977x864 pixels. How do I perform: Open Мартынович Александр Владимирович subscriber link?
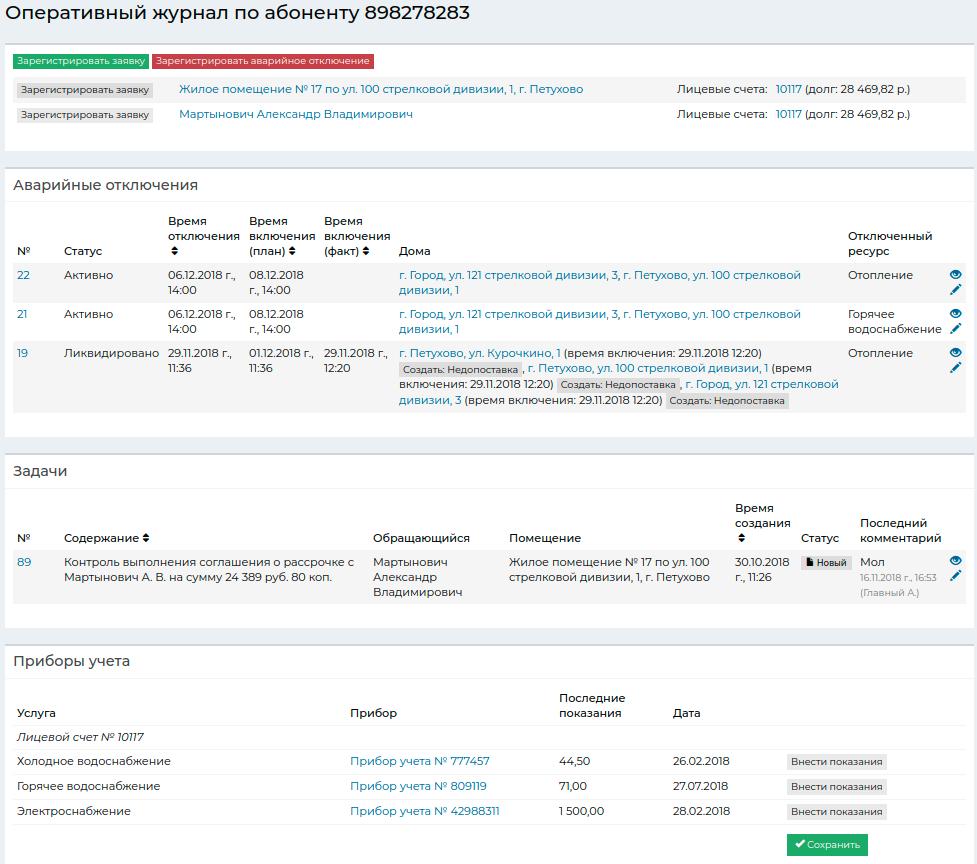(x=295, y=114)
